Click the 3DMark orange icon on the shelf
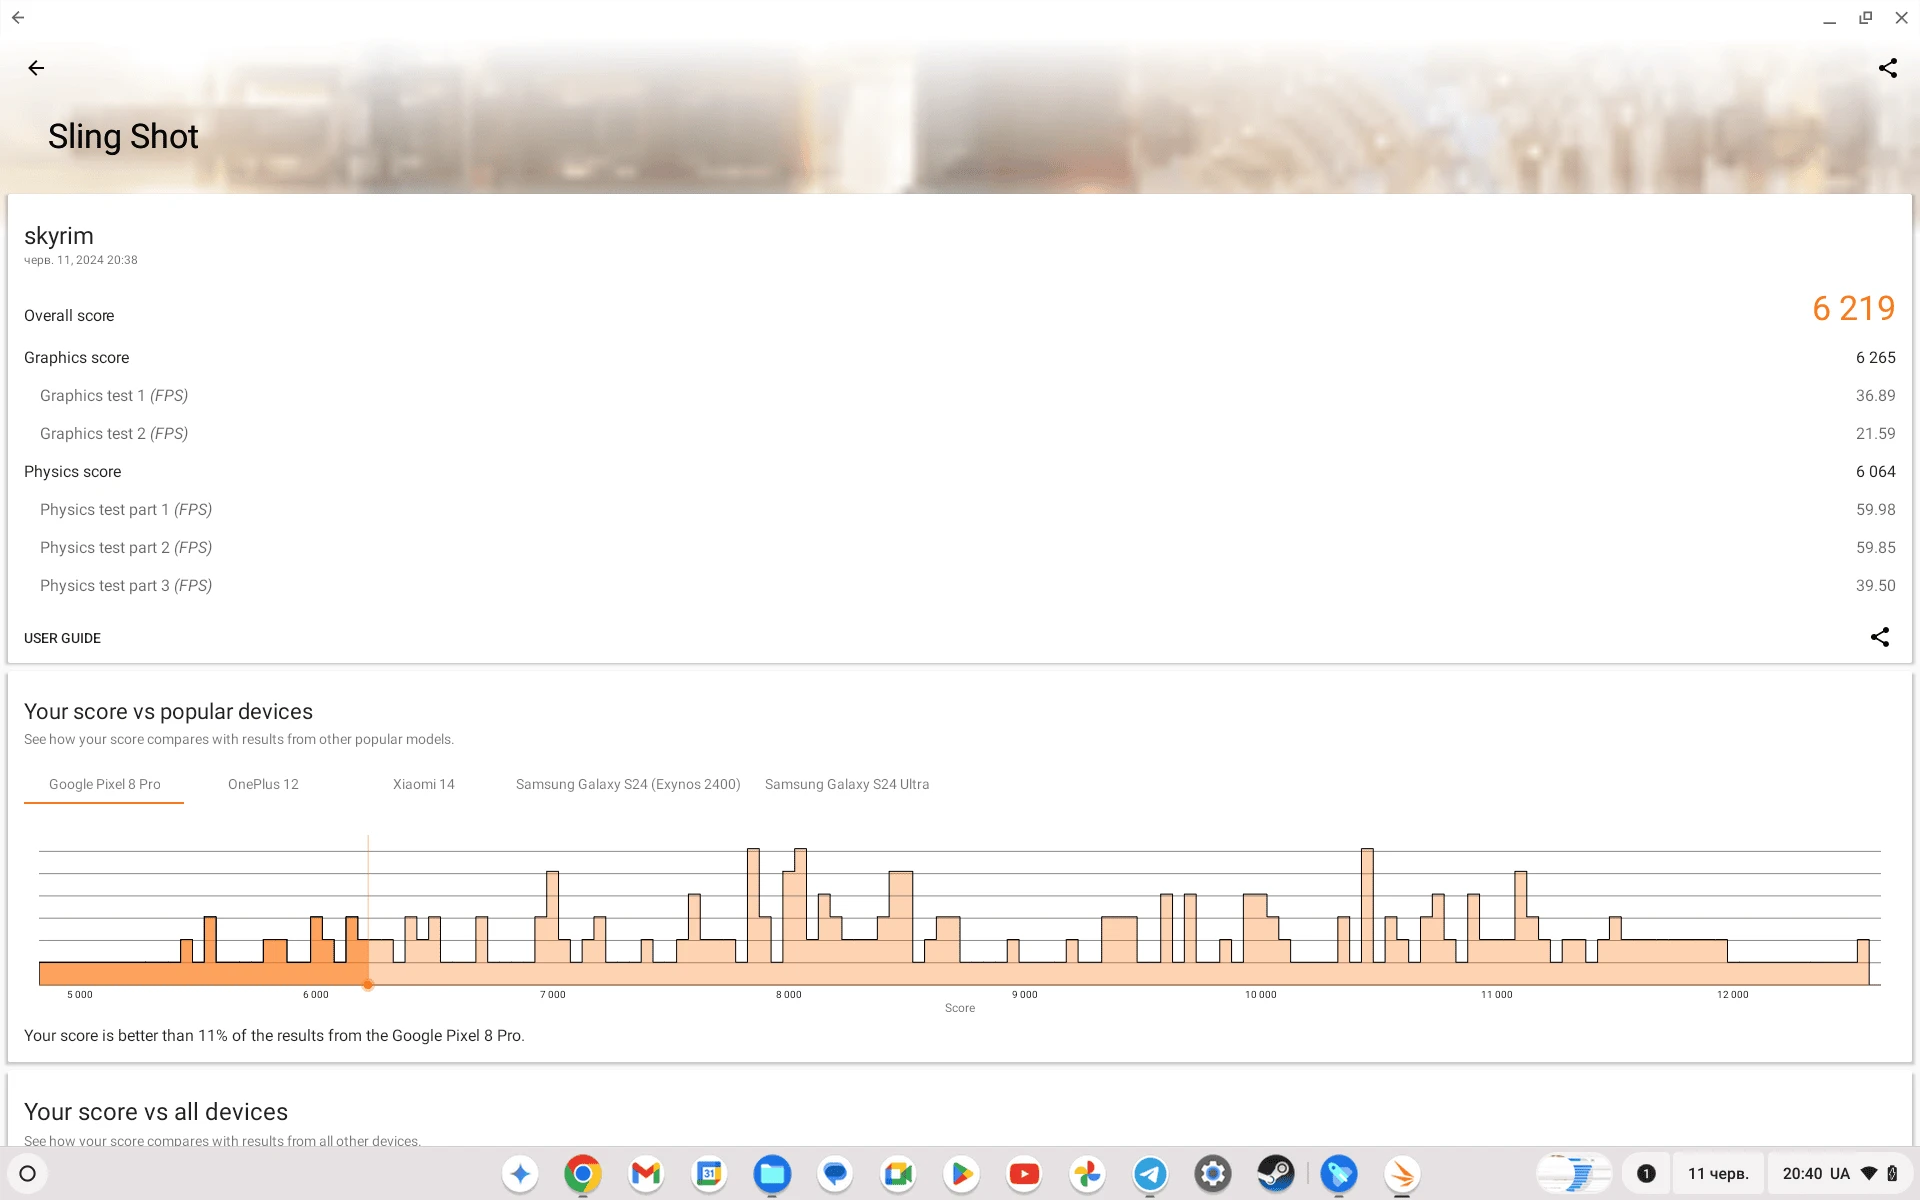The image size is (1920, 1200). [1402, 1173]
